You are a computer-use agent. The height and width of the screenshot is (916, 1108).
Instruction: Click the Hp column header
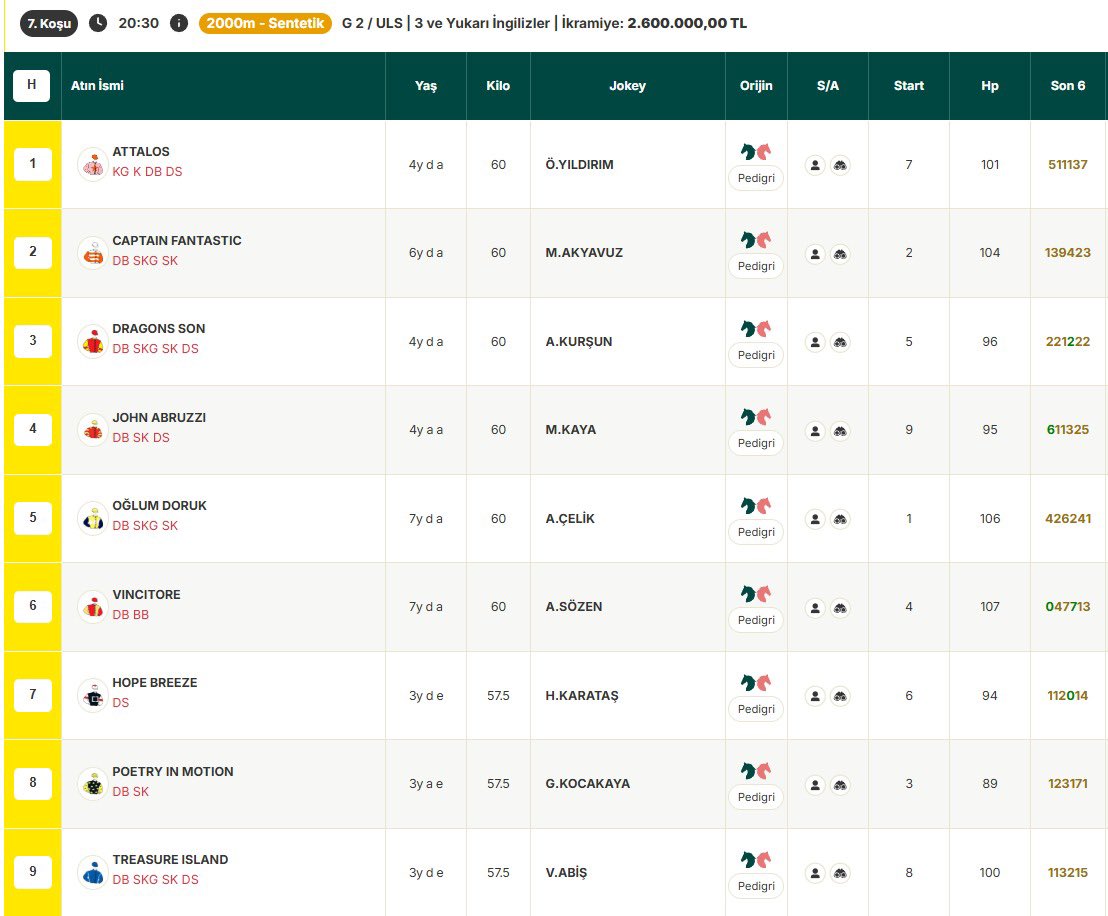tap(989, 86)
